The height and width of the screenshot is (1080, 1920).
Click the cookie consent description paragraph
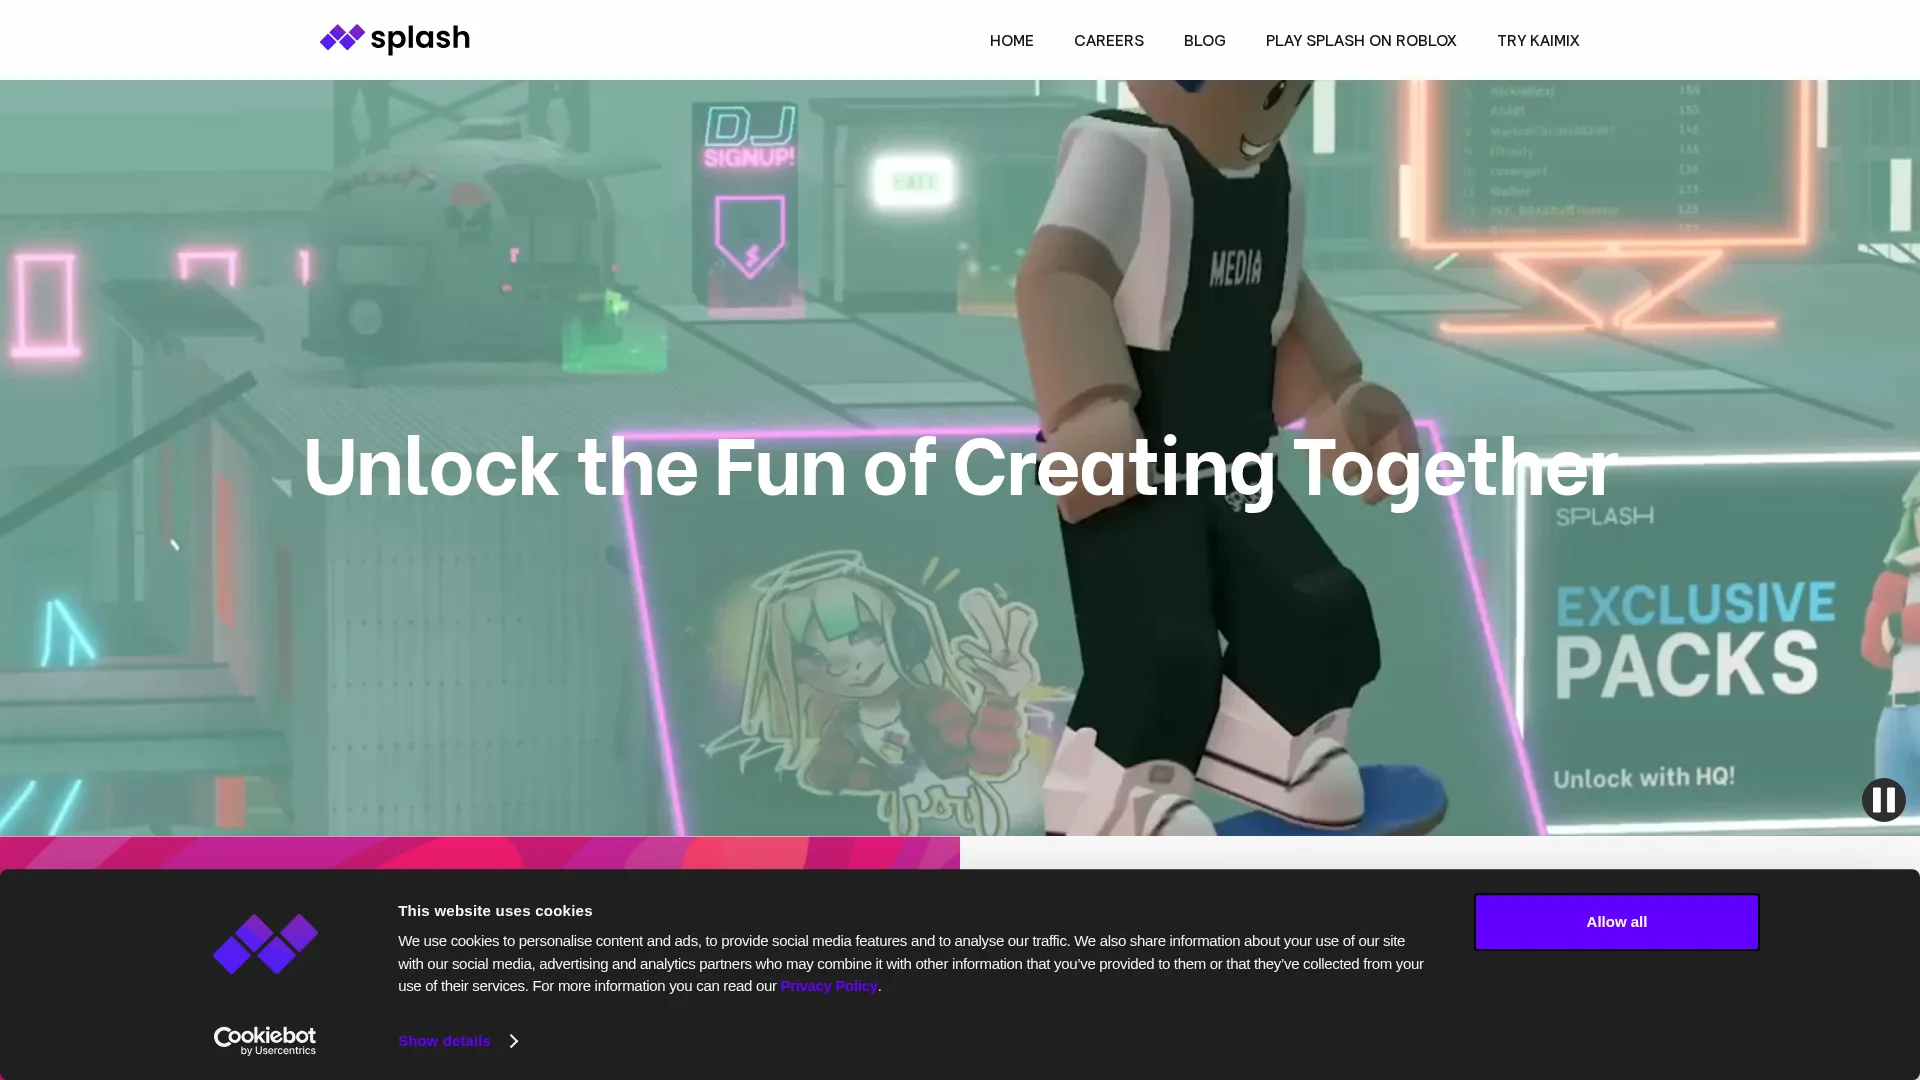pos(910,963)
